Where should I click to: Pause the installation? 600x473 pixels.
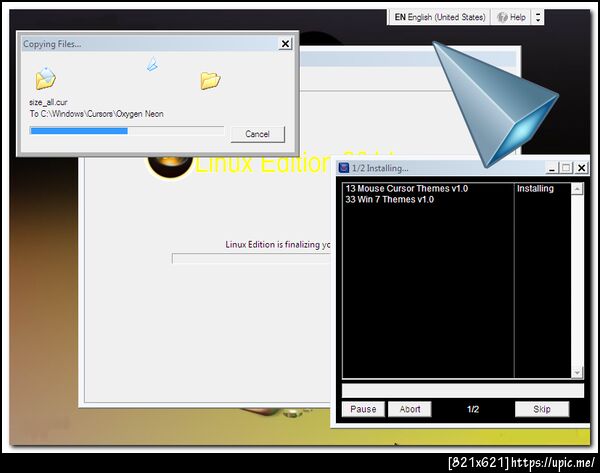(x=363, y=409)
